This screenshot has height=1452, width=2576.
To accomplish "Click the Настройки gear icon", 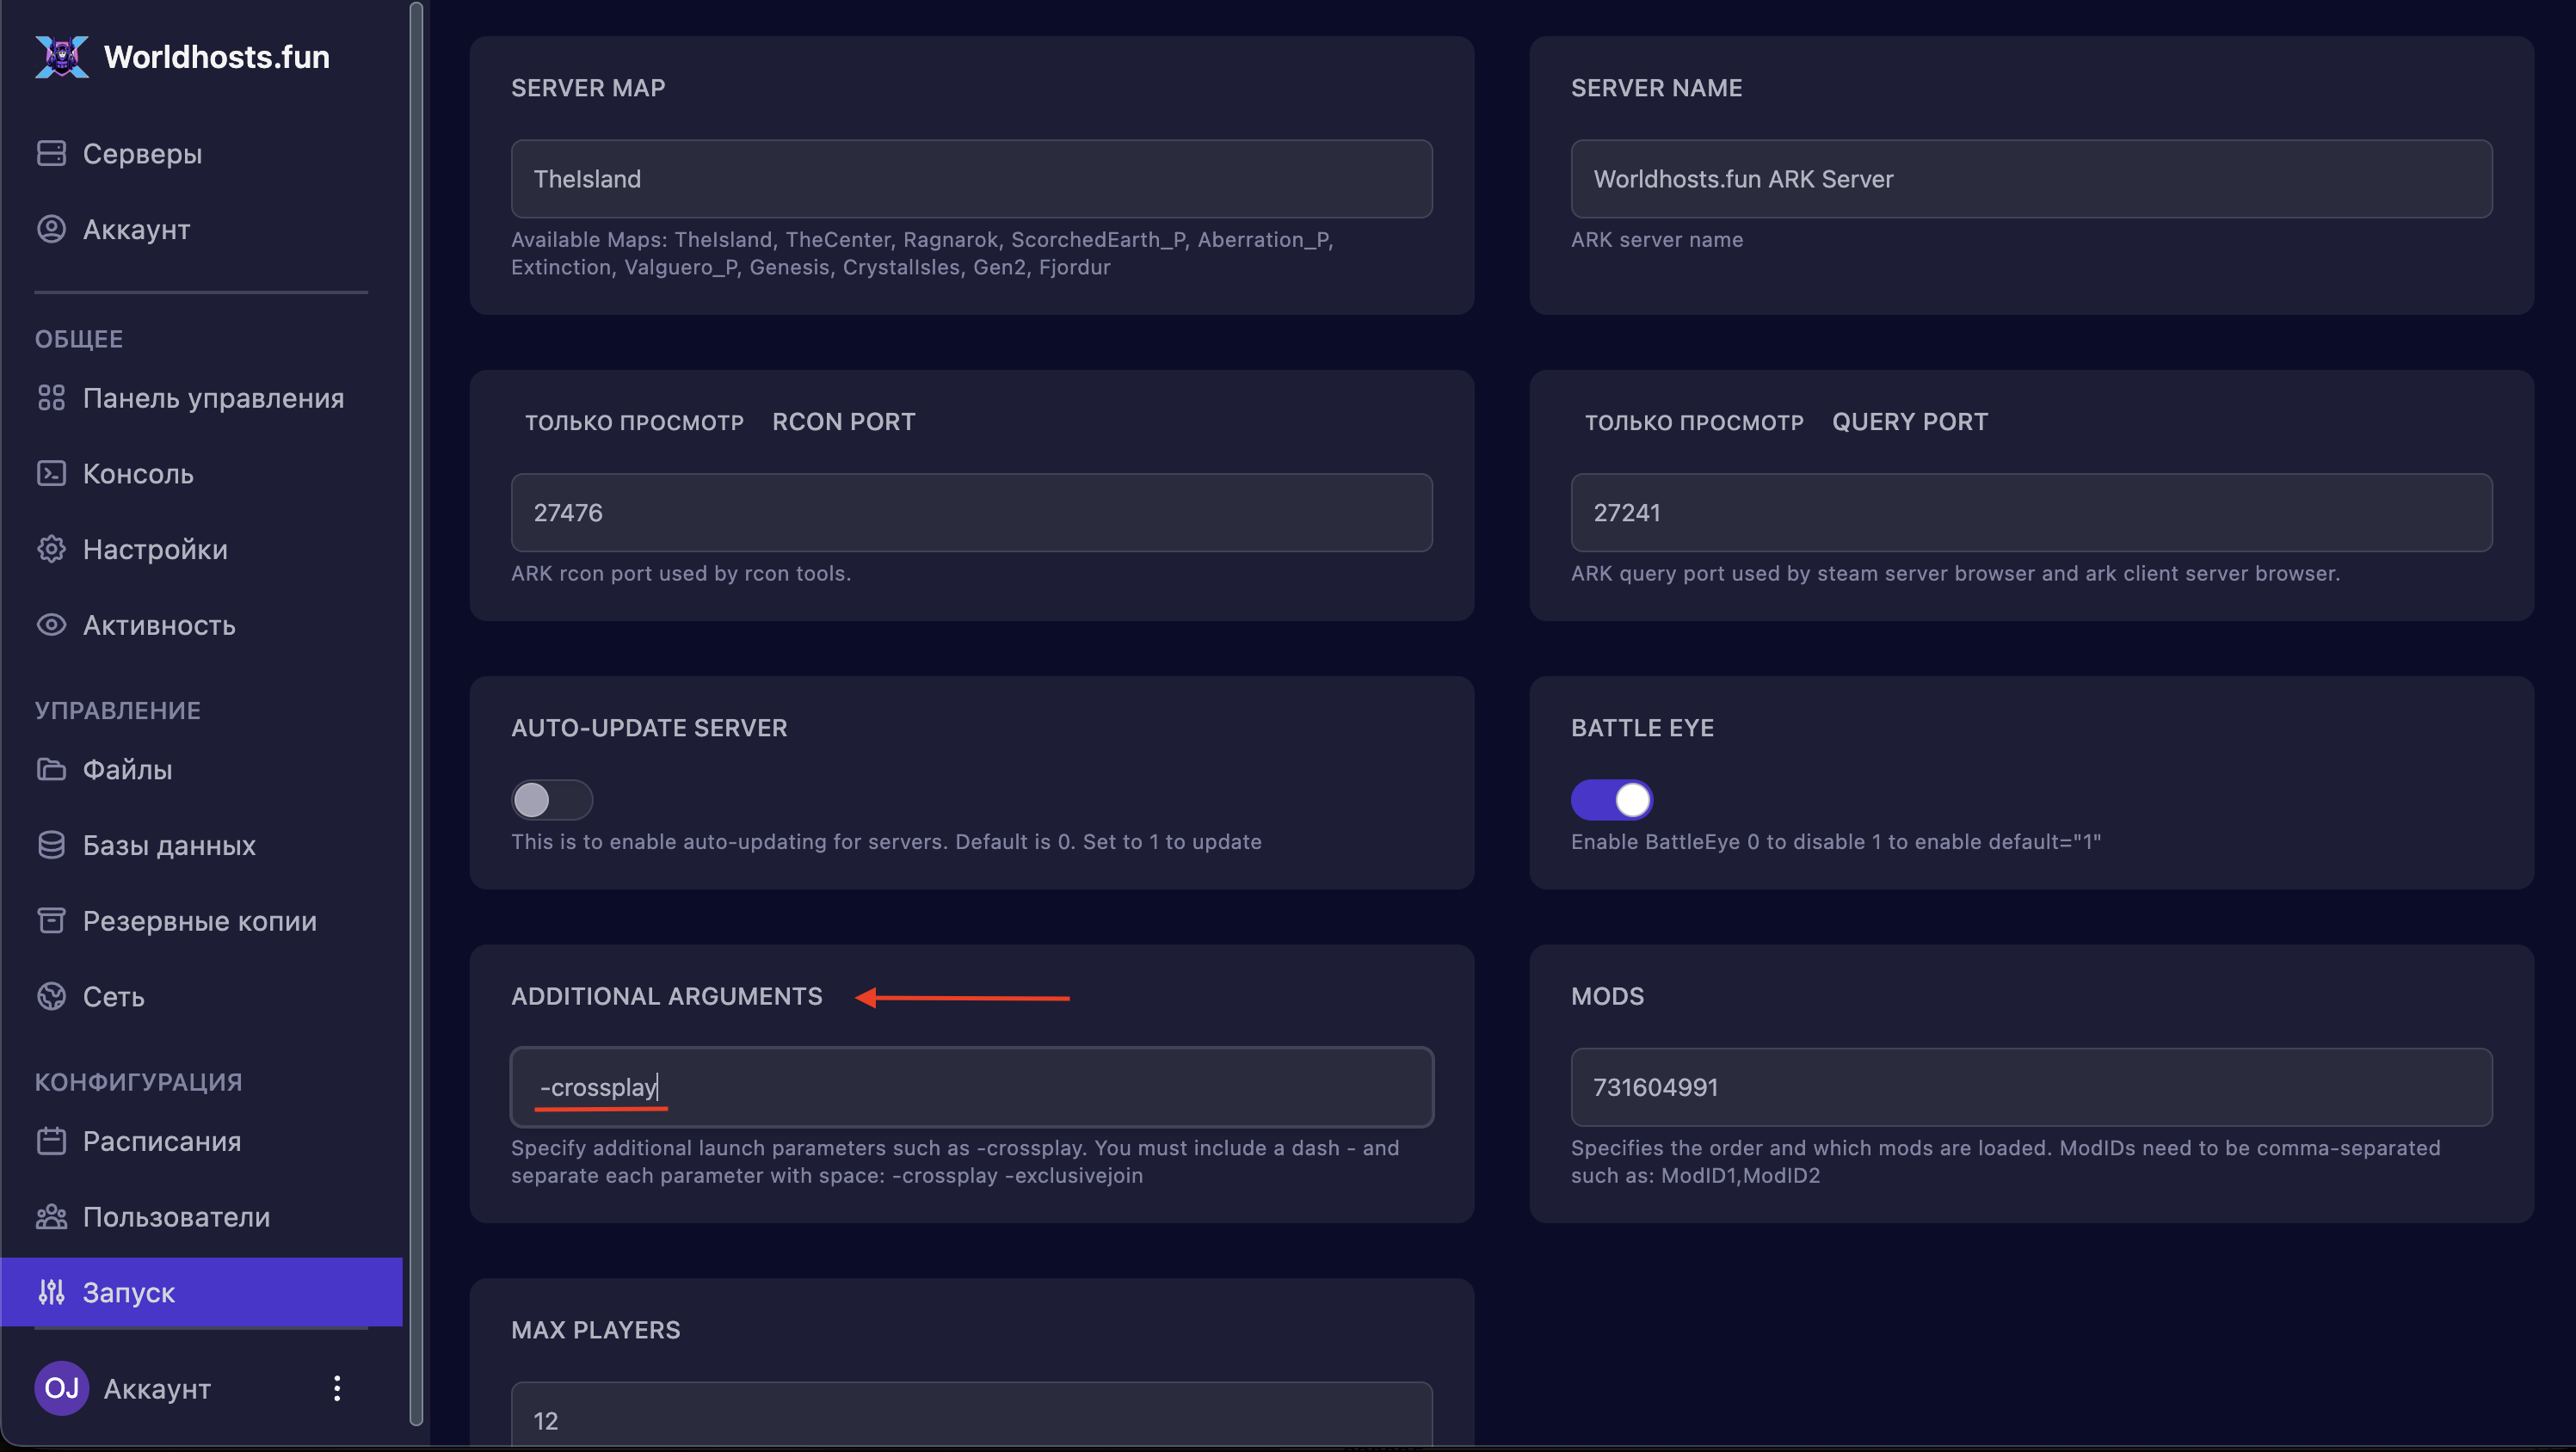I will coord(51,549).
